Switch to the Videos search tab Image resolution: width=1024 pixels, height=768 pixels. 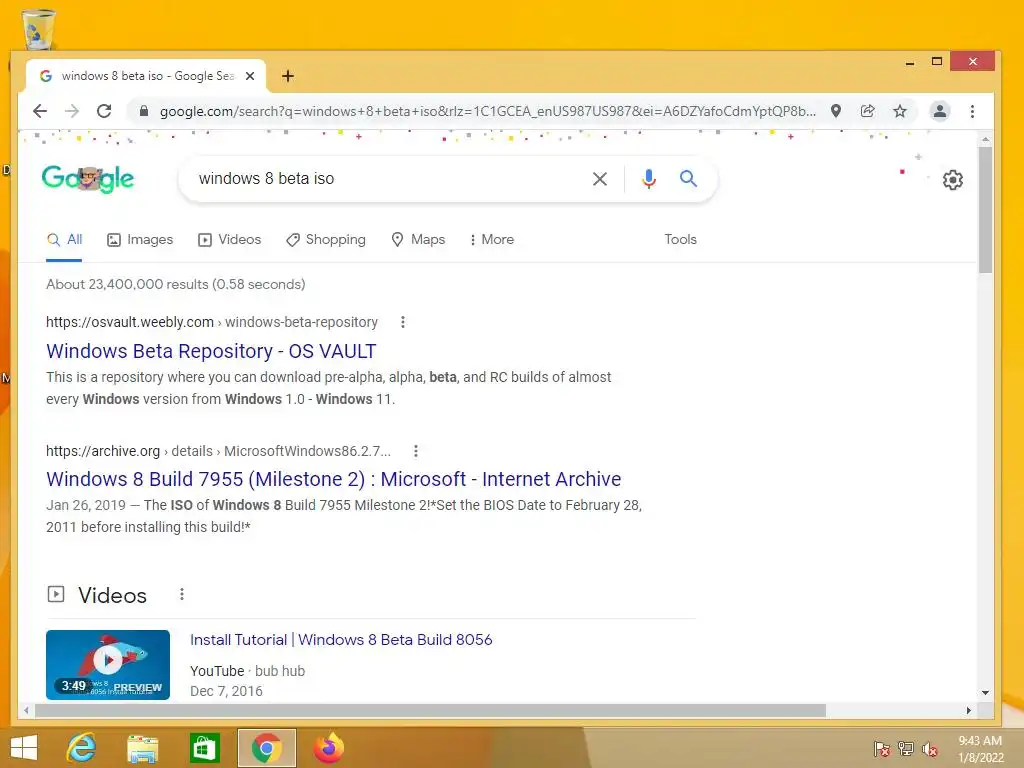229,240
